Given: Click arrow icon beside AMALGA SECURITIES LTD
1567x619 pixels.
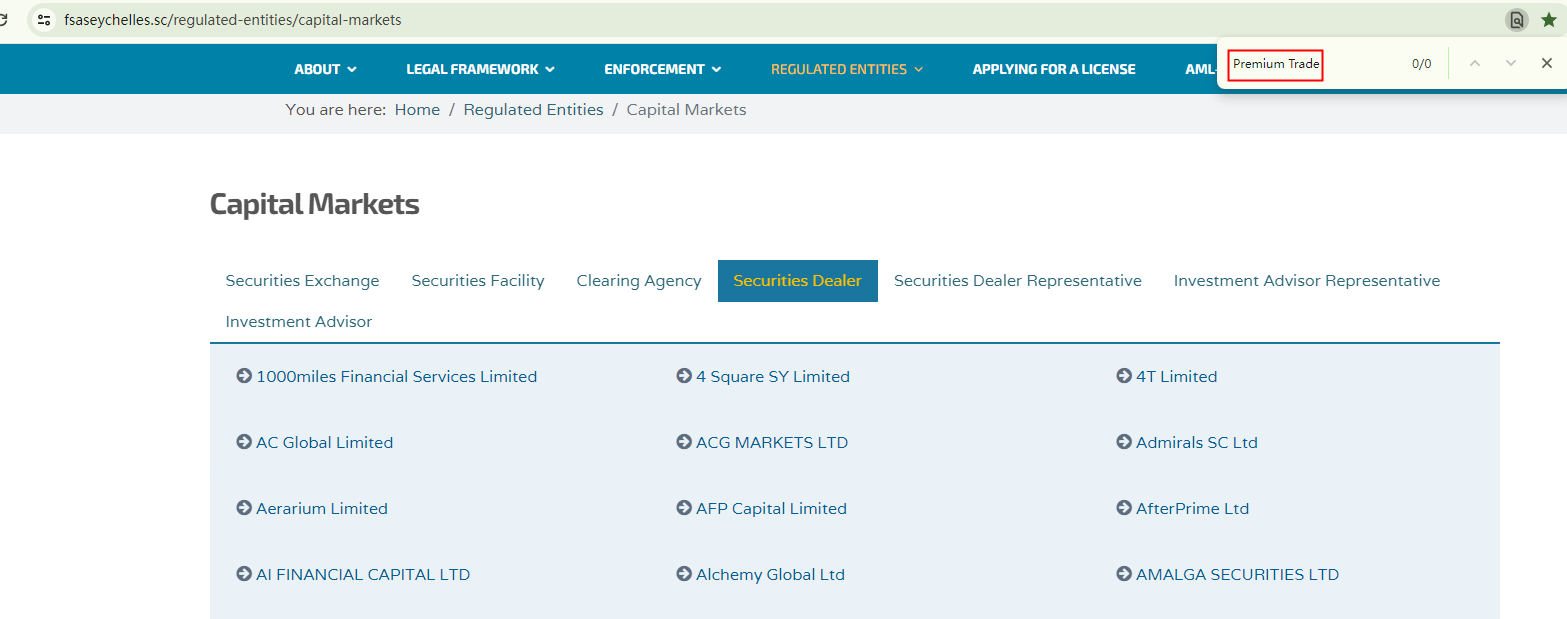Looking at the screenshot, I should point(1124,574).
